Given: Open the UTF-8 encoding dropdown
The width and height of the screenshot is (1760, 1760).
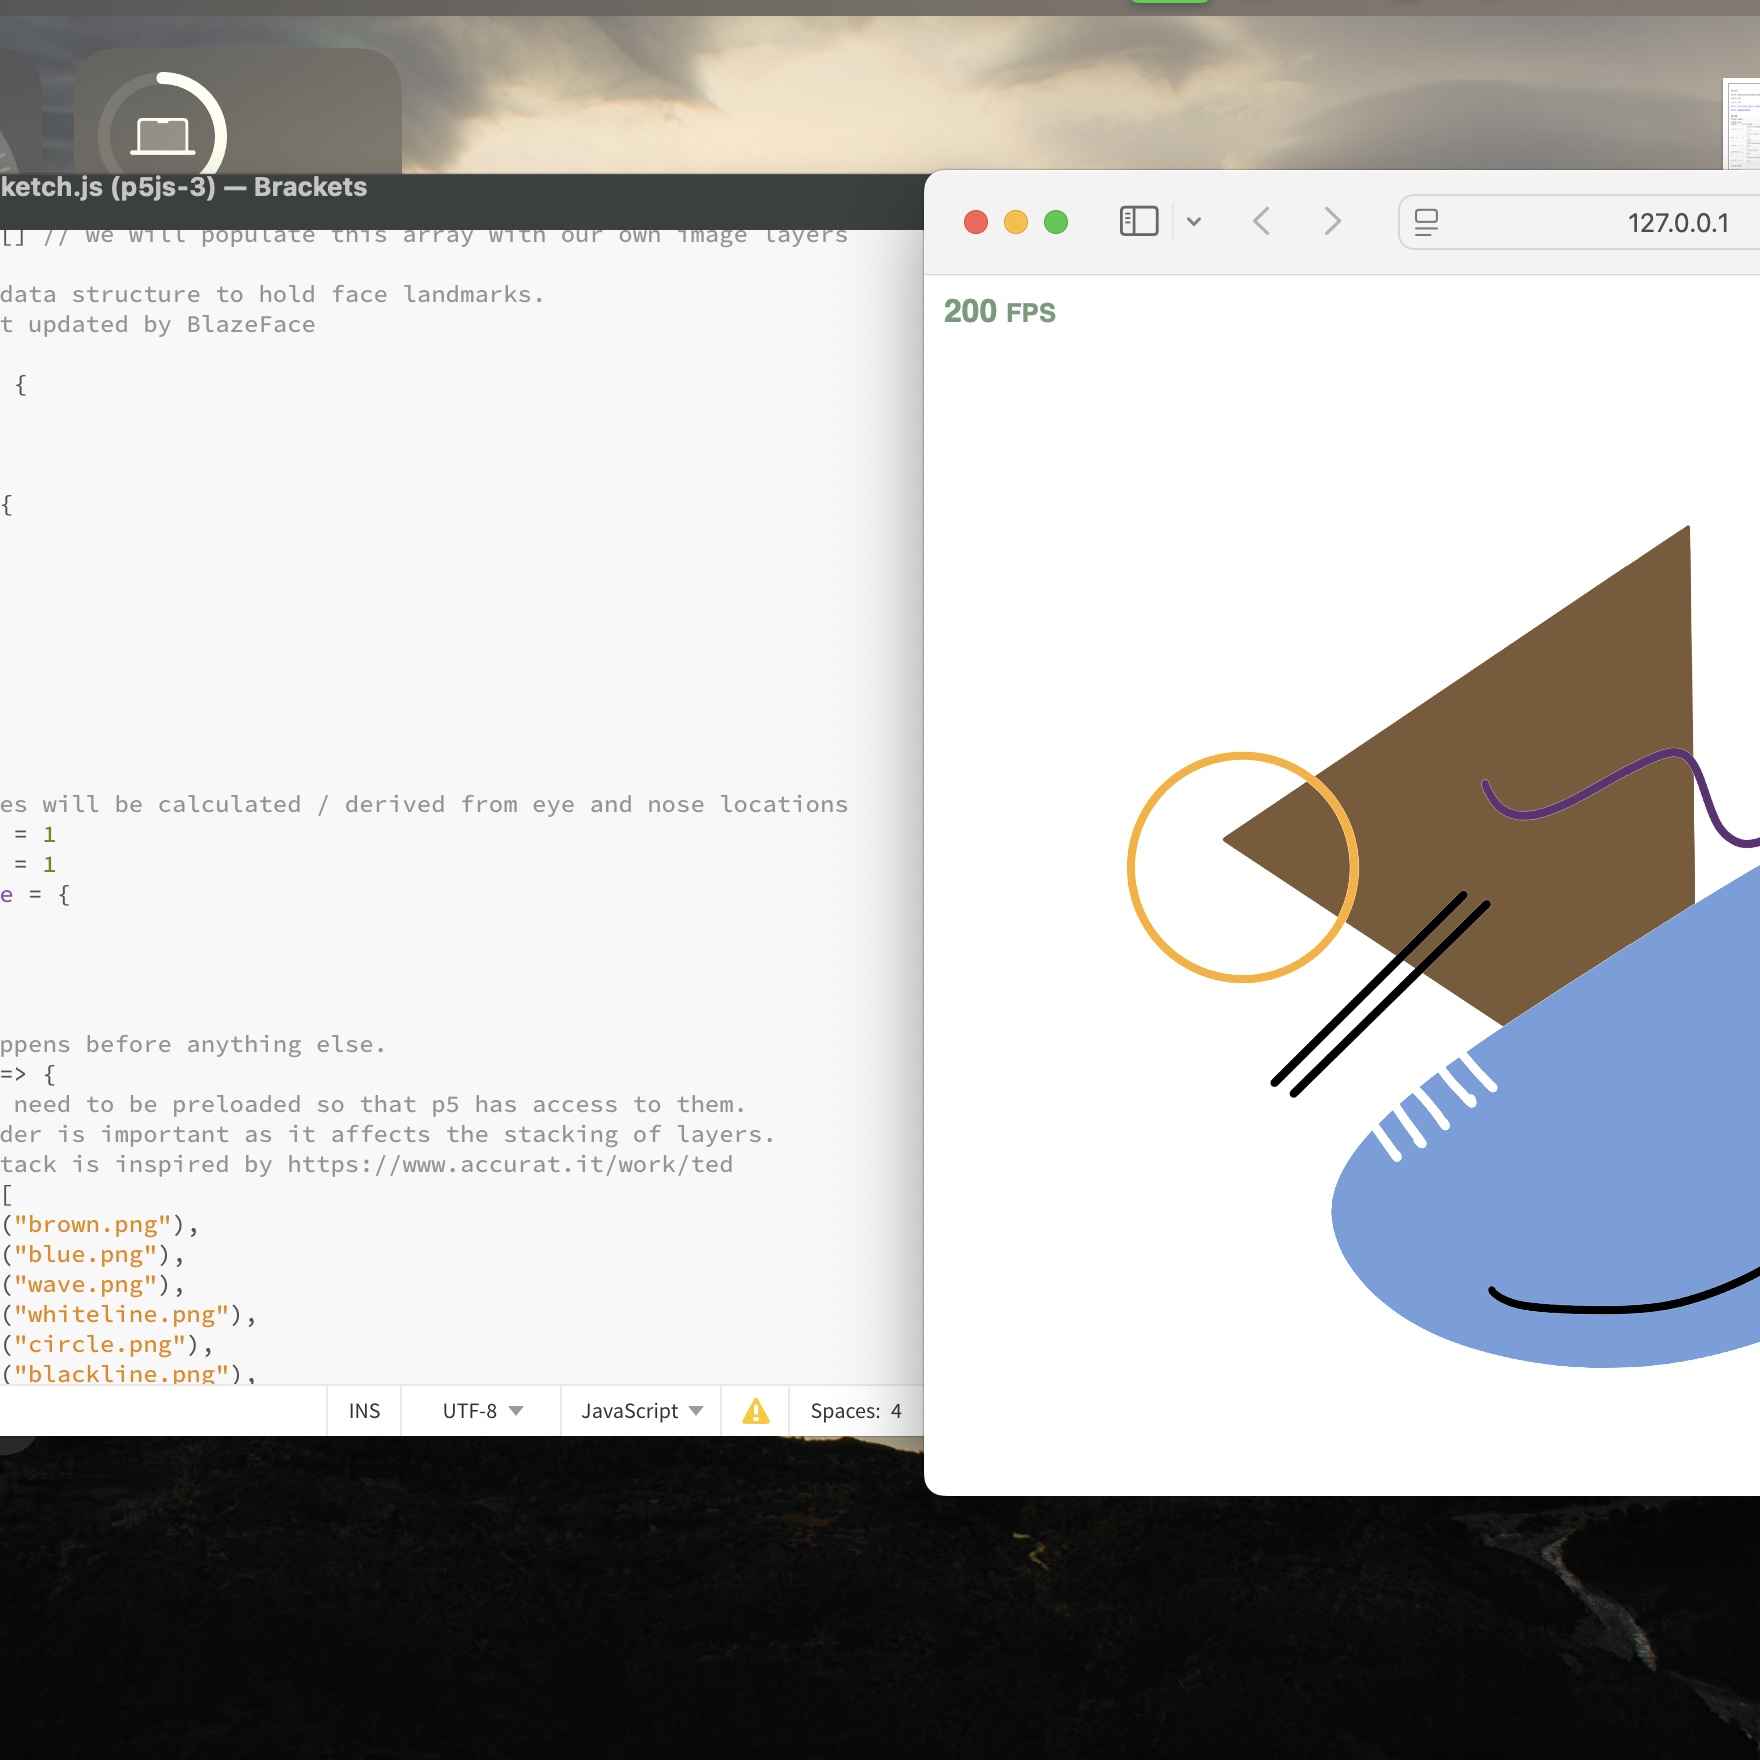Looking at the screenshot, I should pos(479,1411).
